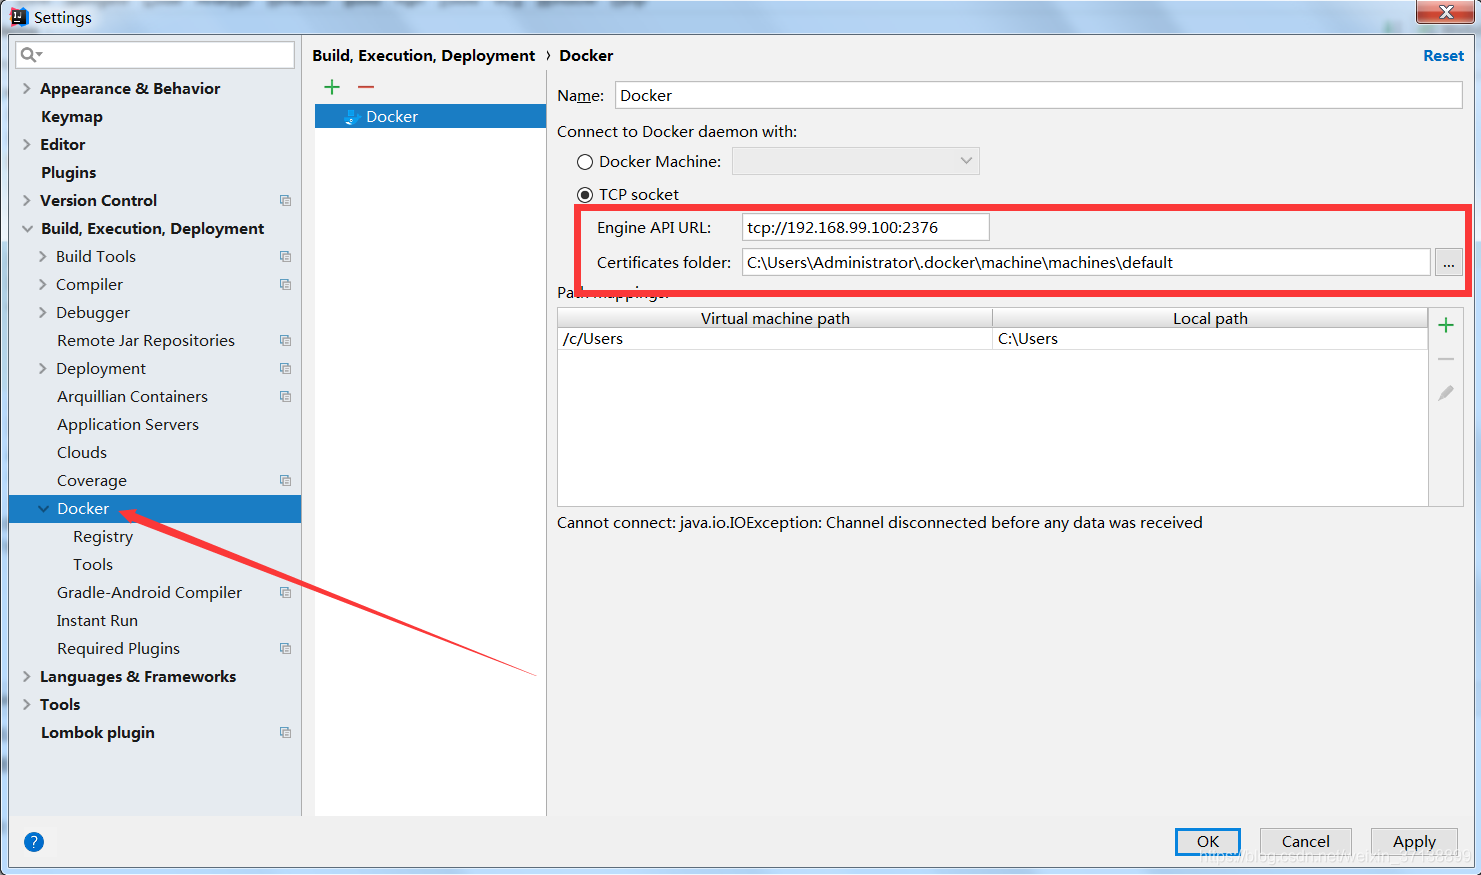Click project-level icon beside Coverage
The width and height of the screenshot is (1481, 875).
285,481
